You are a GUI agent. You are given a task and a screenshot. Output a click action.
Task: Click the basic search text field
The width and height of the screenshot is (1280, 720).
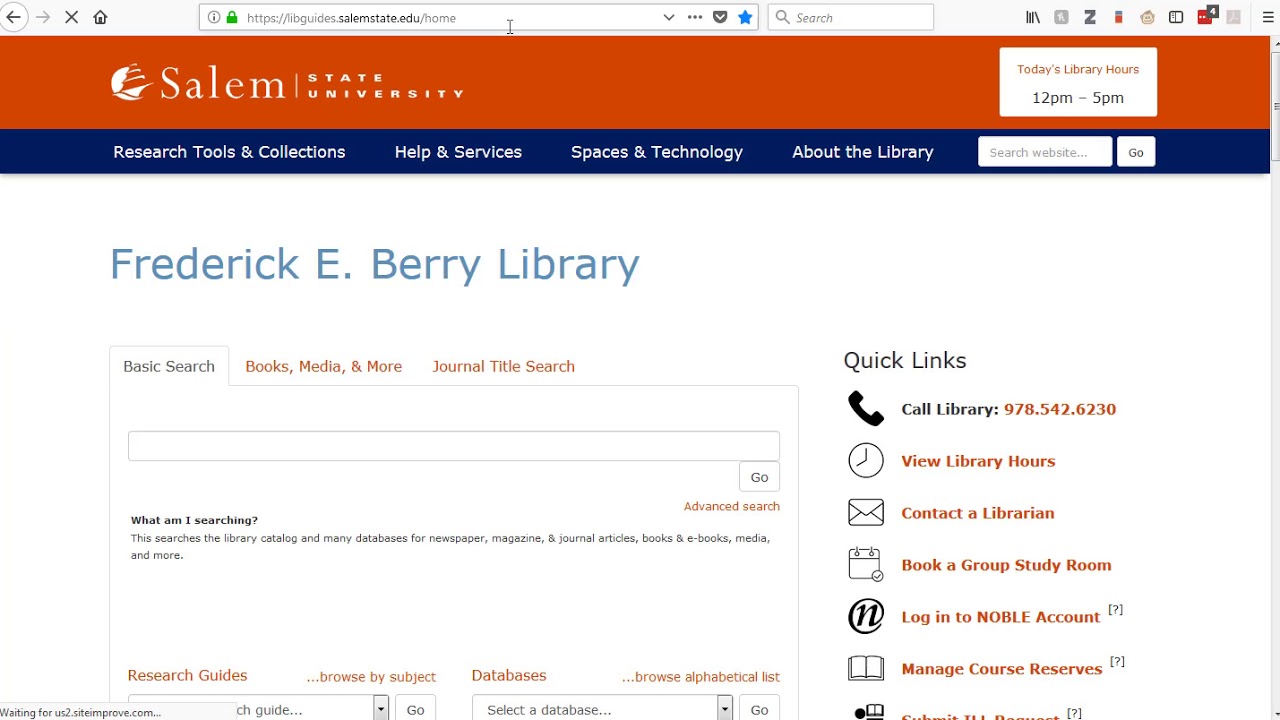tap(454, 446)
